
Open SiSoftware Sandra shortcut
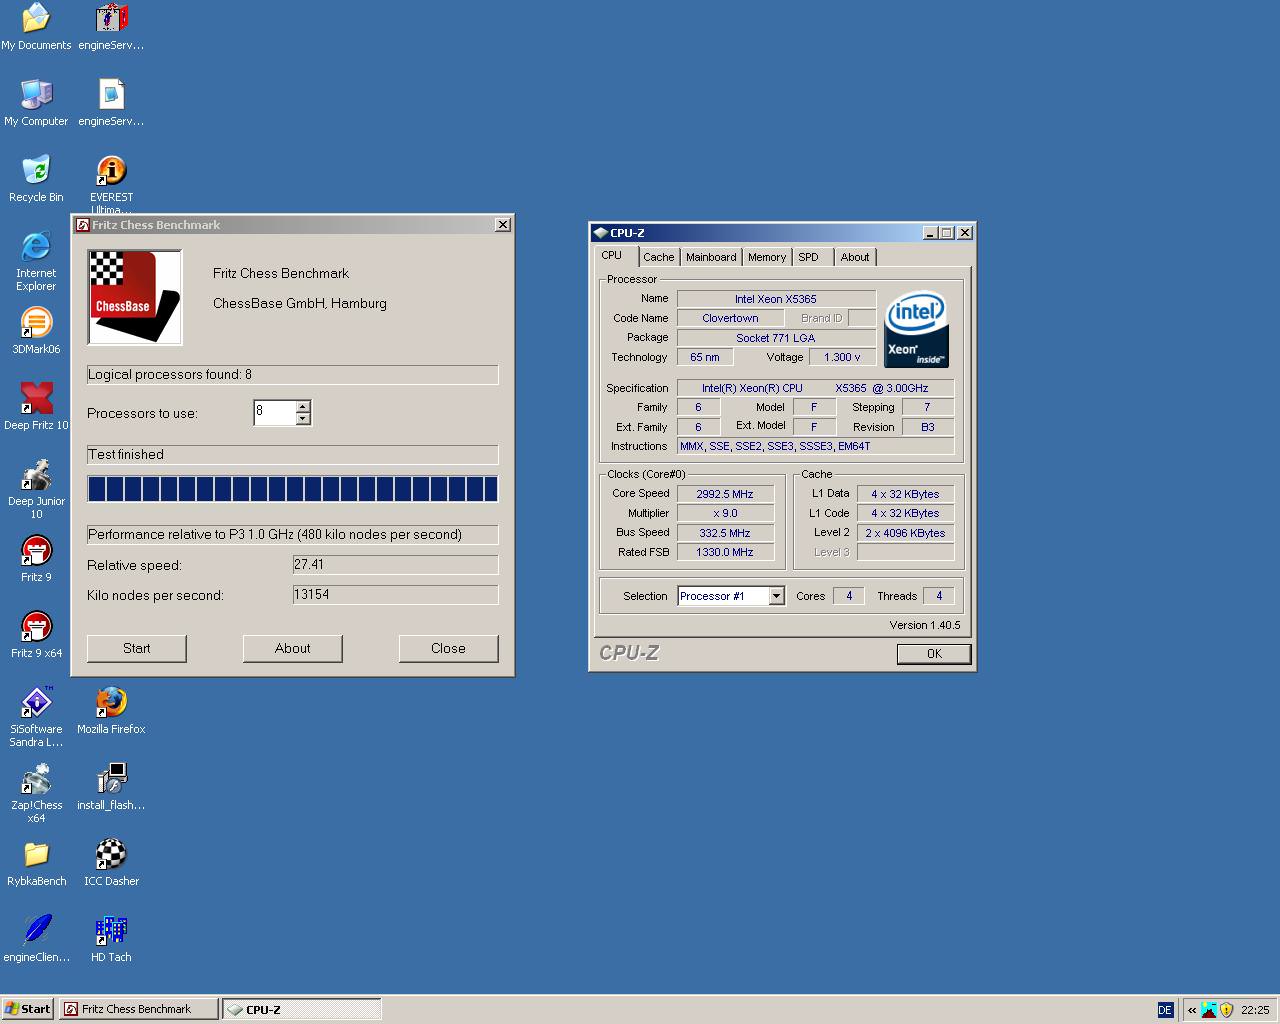point(36,717)
